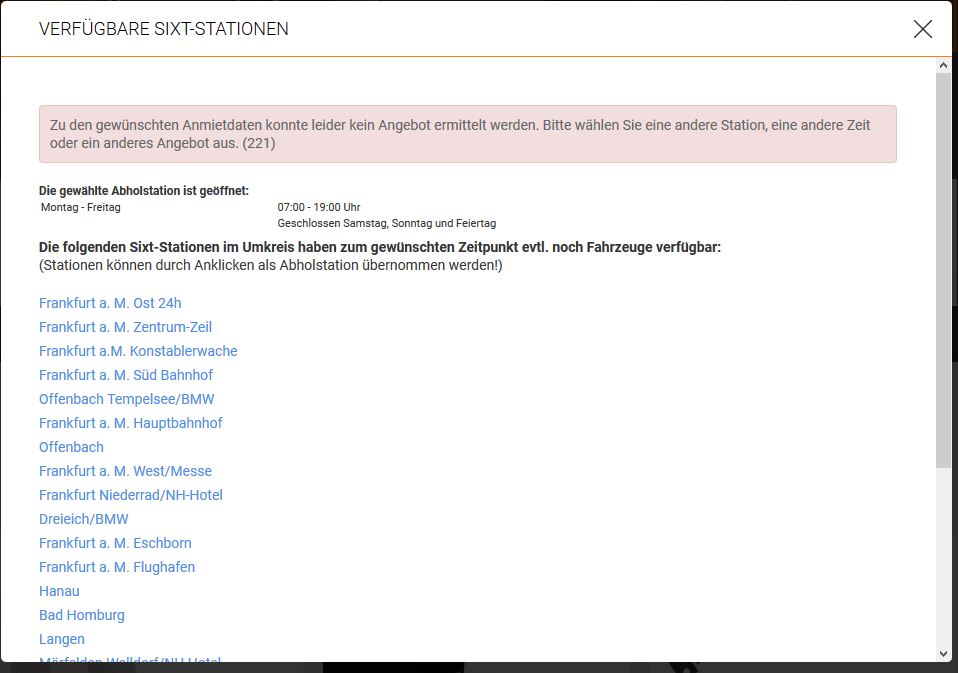Choose Frankfurt a.M. Konstablerwache as pickup station
Image resolution: width=958 pixels, height=673 pixels.
pos(138,351)
